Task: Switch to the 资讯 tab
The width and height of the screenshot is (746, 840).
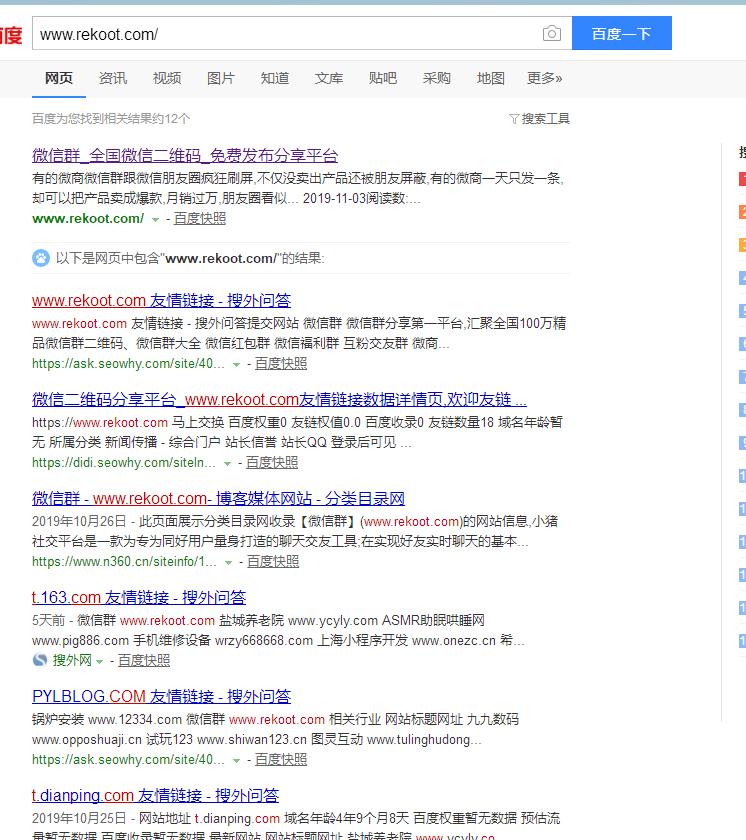Action: click(113, 78)
